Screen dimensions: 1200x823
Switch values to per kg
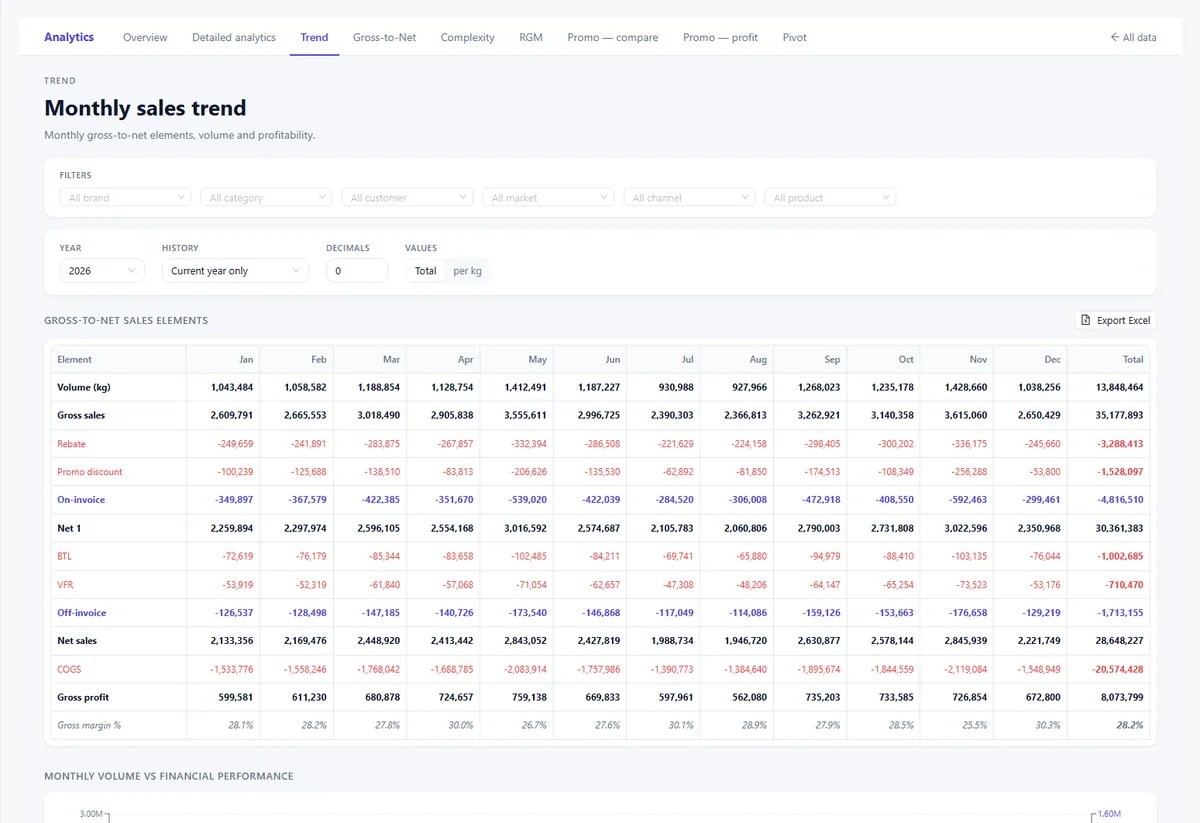pyautogui.click(x=467, y=271)
